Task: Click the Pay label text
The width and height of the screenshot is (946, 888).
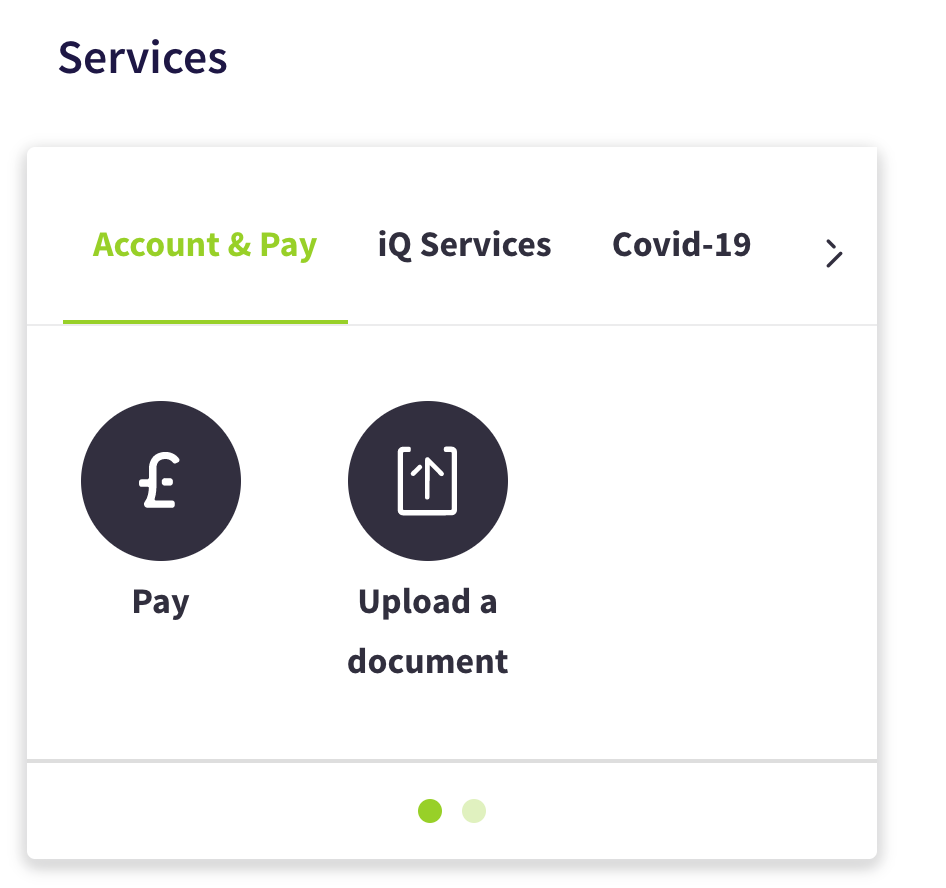Action: click(160, 601)
